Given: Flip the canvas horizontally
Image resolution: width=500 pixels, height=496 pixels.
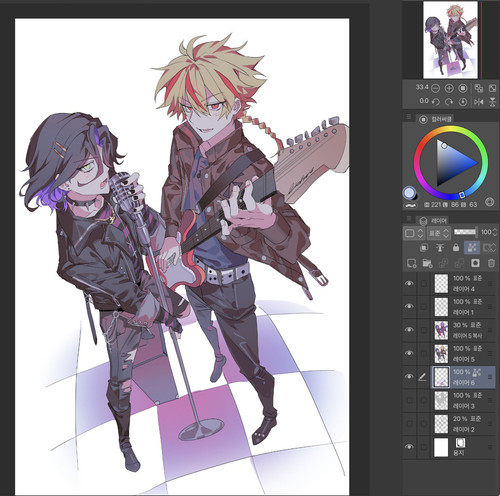Looking at the screenshot, I should [479, 102].
